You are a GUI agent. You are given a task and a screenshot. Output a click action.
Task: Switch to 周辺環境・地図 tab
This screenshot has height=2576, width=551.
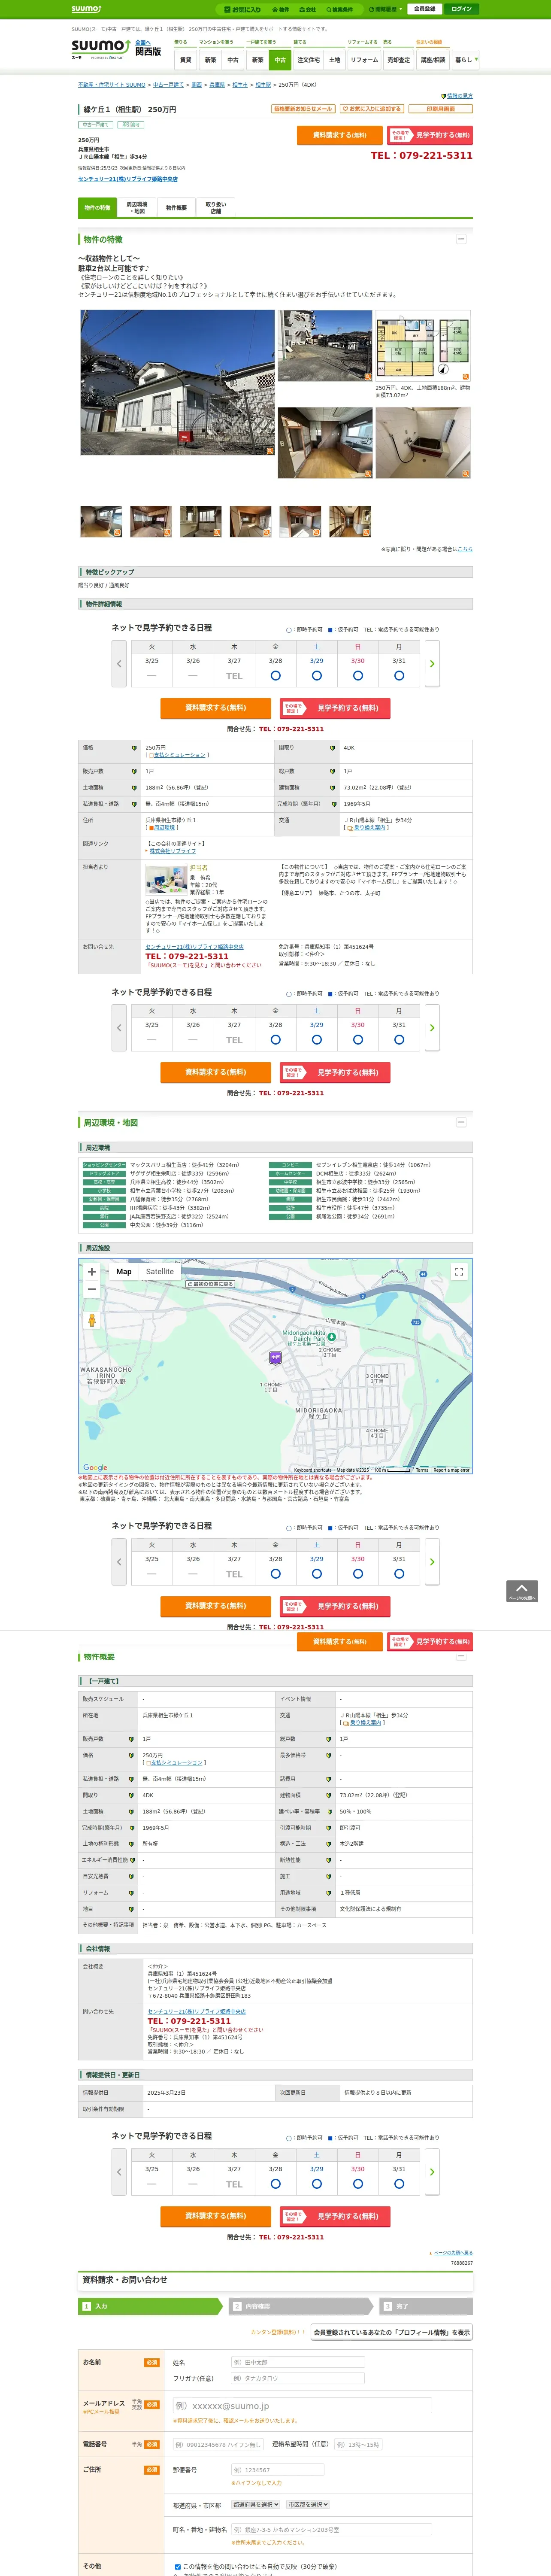137,208
